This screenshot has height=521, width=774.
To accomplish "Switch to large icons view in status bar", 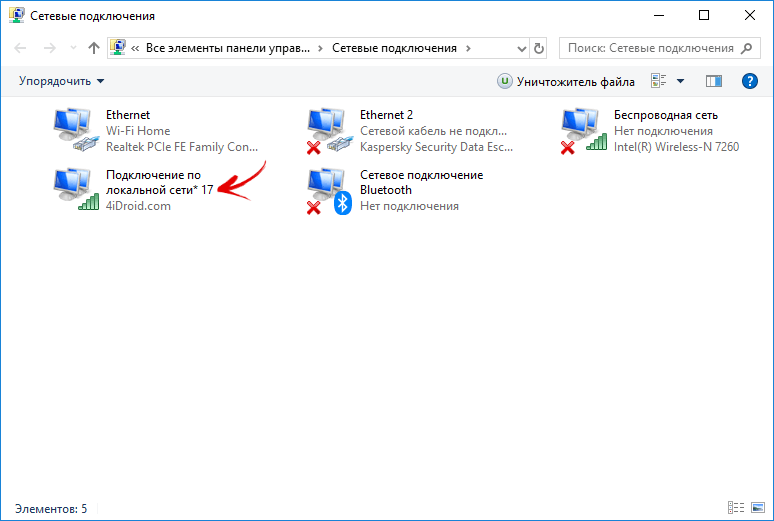I will tap(758, 507).
